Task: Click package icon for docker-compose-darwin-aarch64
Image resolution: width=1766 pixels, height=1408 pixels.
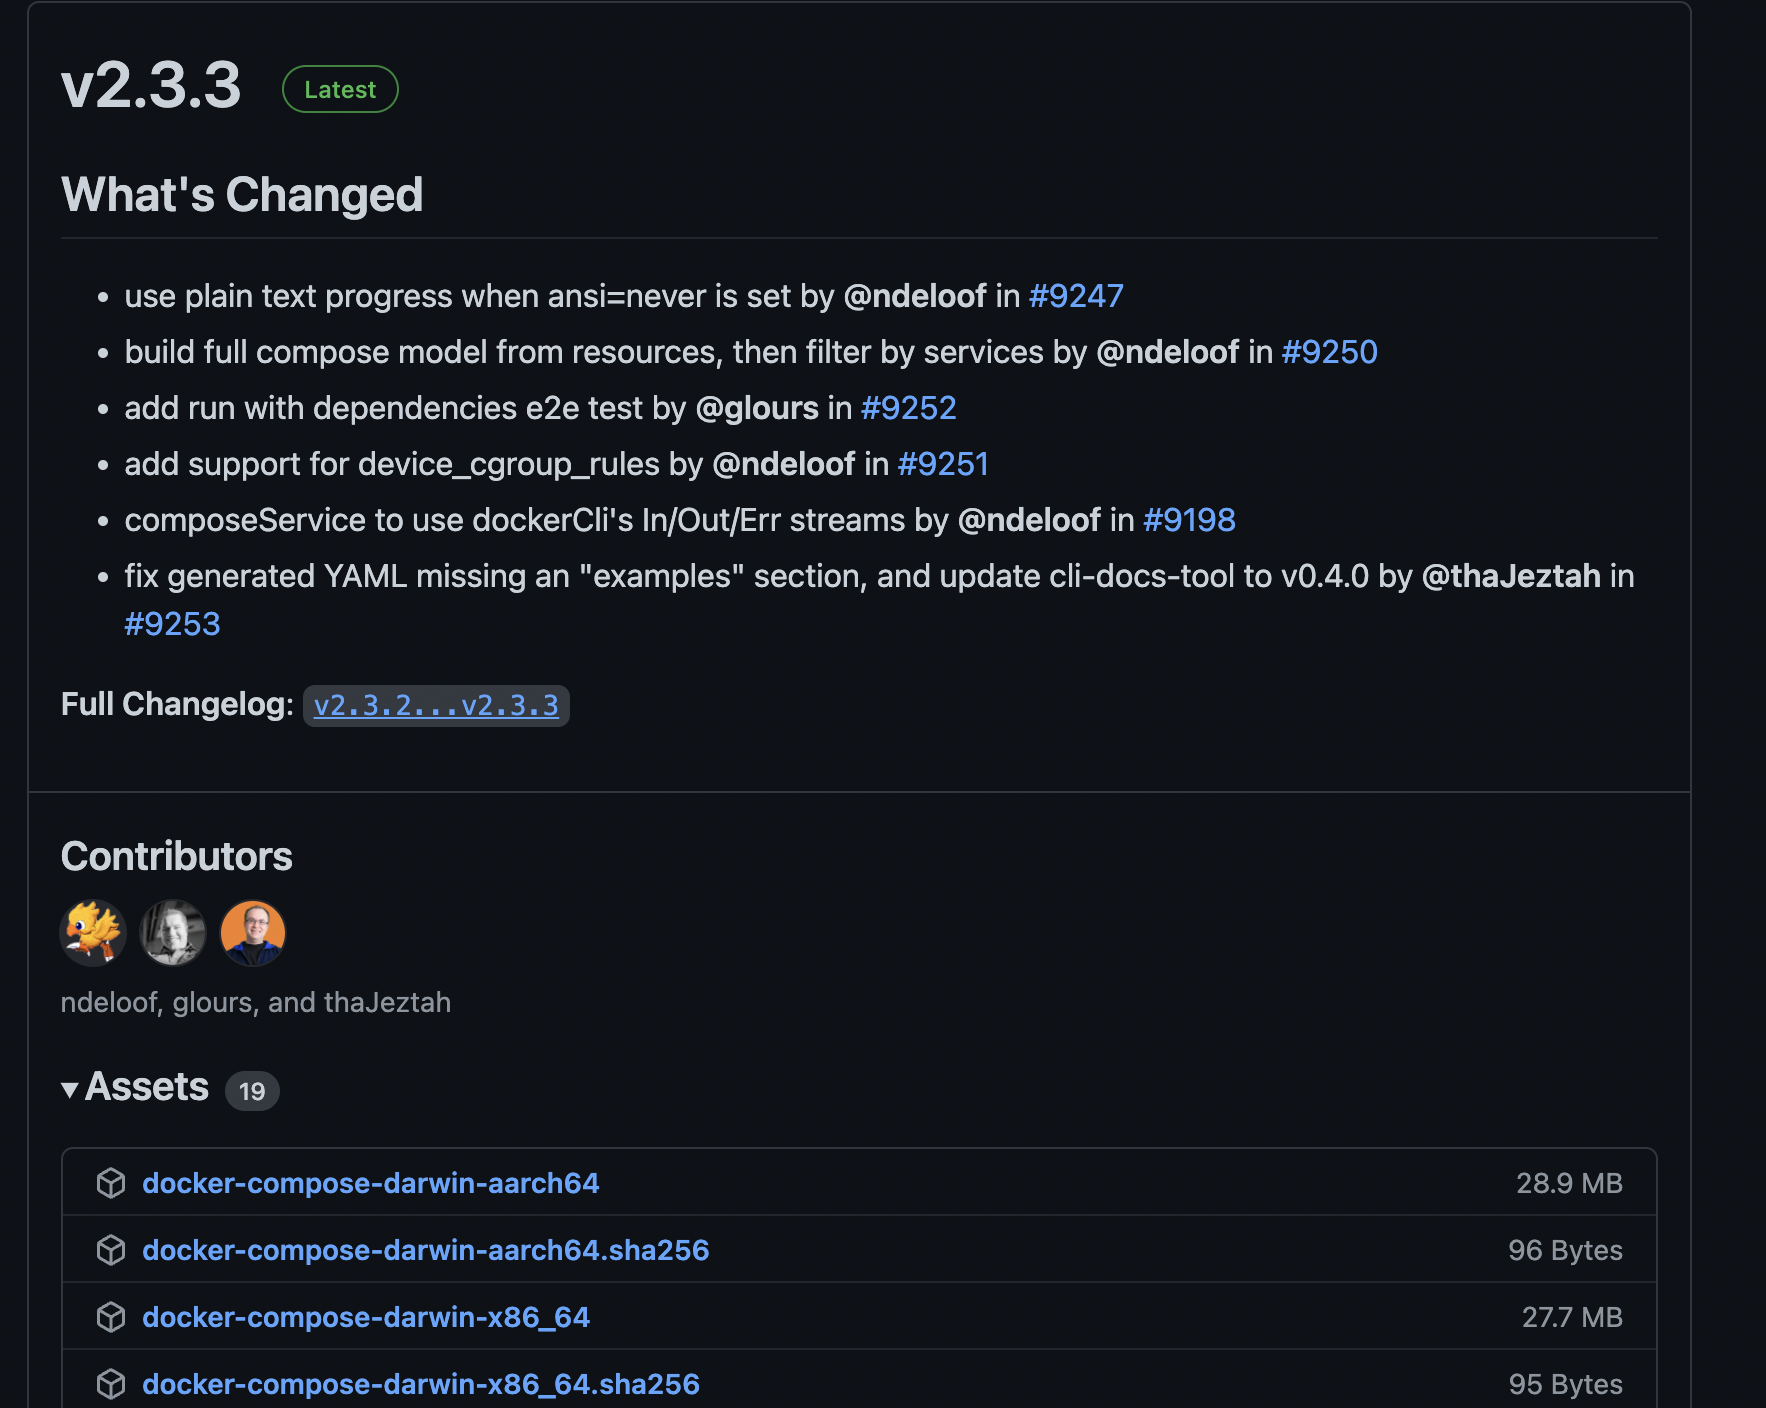Action: point(111,1183)
